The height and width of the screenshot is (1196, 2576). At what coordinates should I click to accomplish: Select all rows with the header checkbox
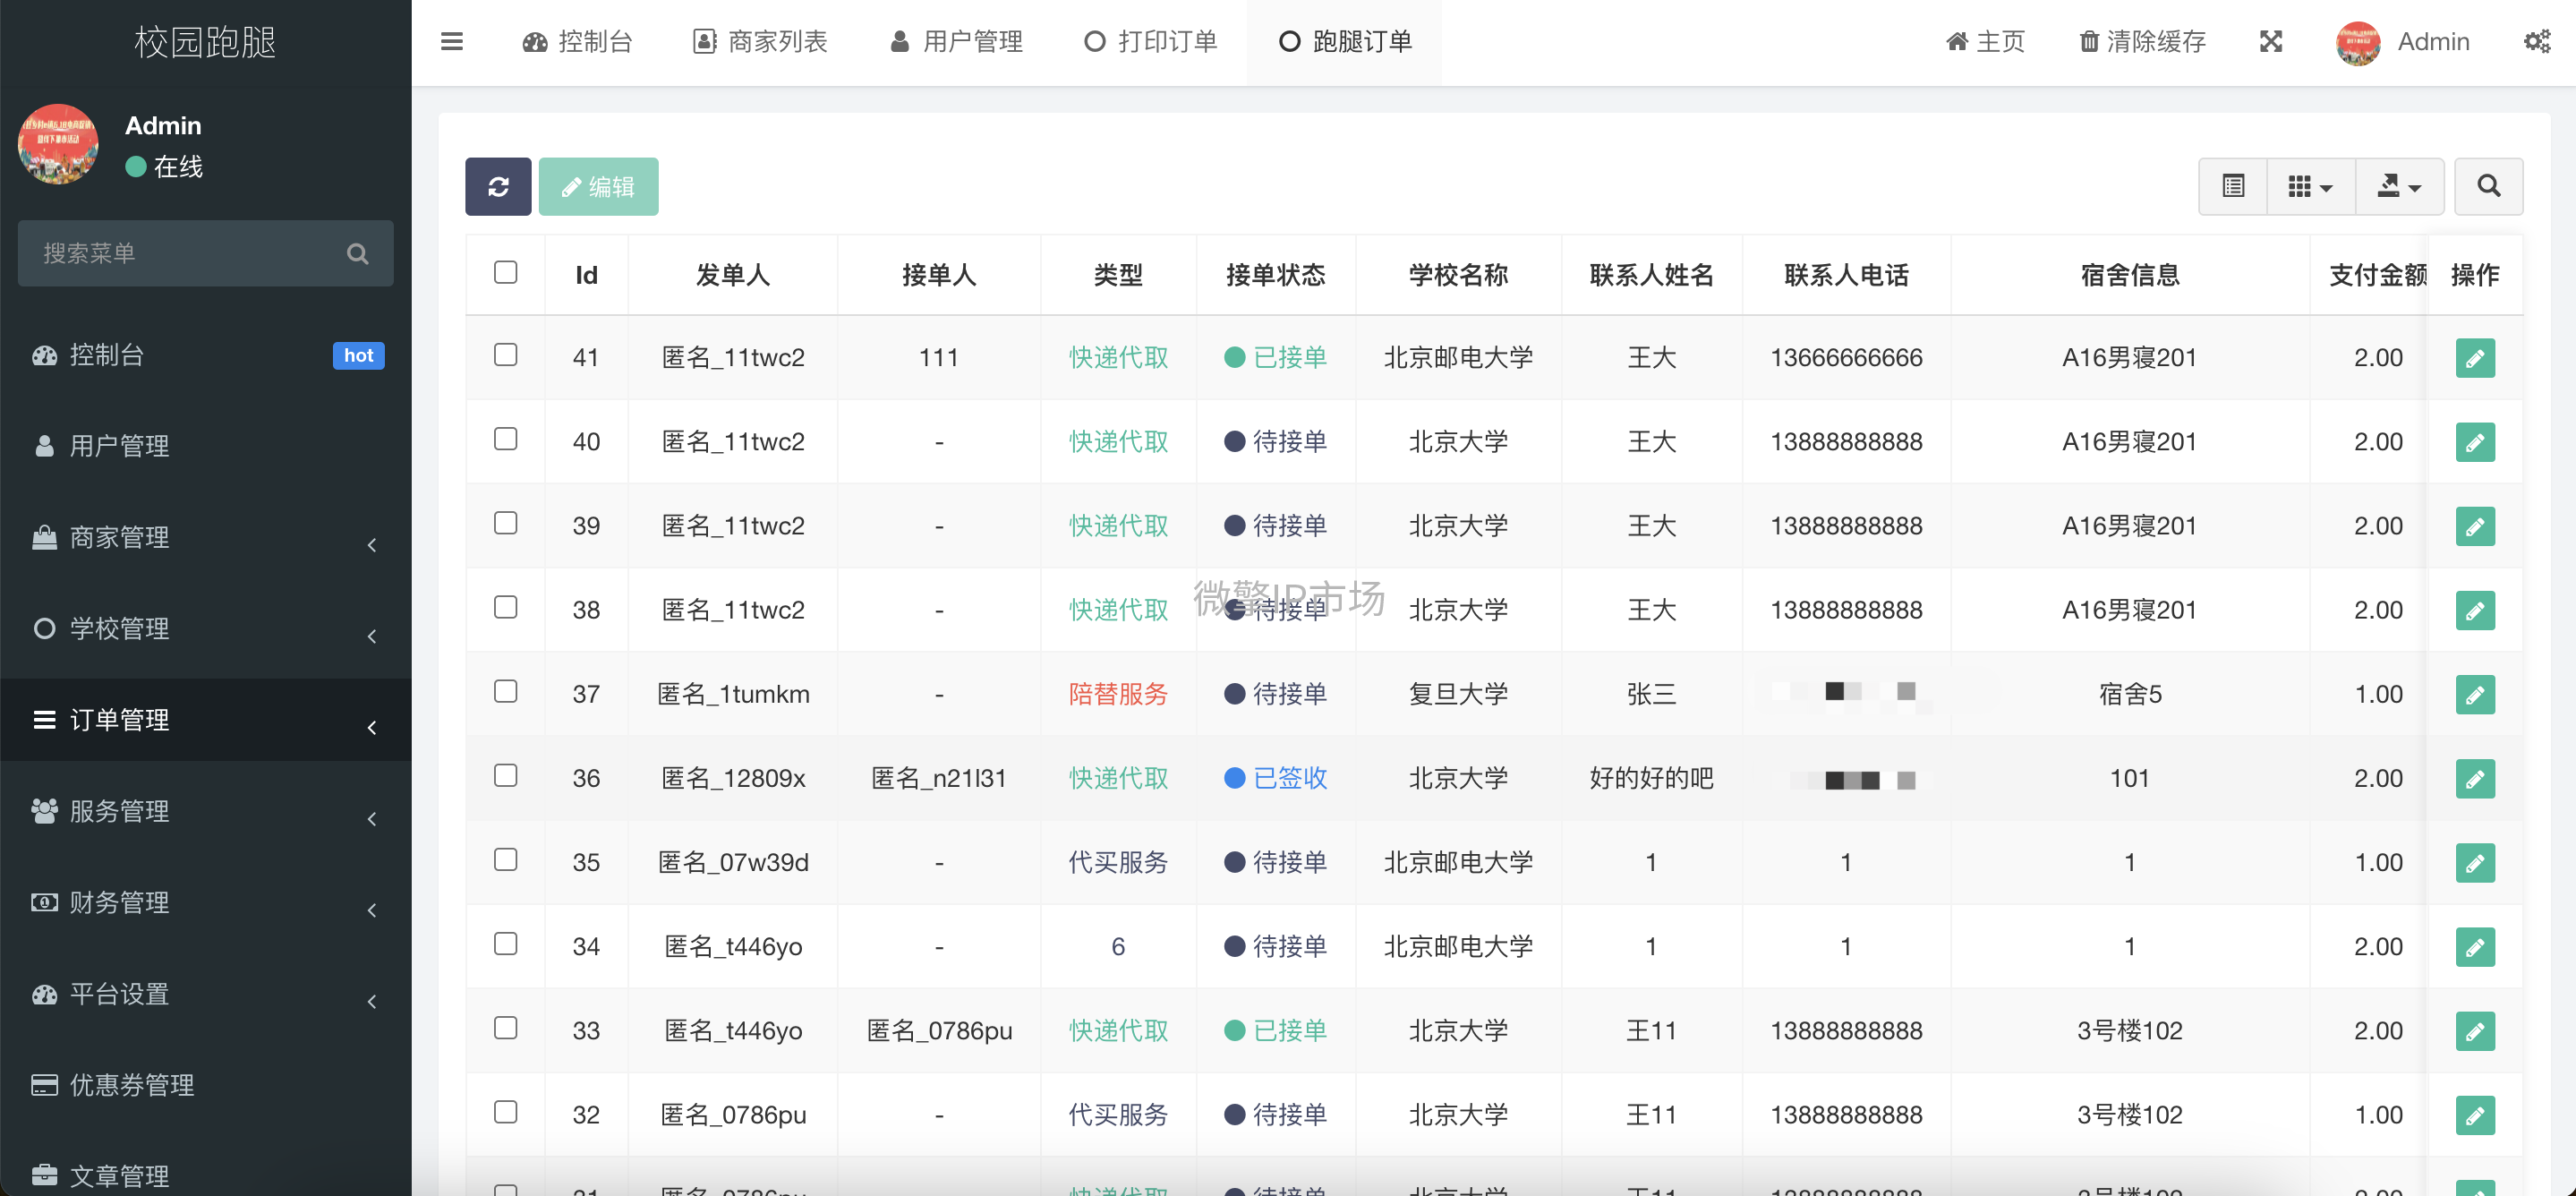tap(506, 272)
